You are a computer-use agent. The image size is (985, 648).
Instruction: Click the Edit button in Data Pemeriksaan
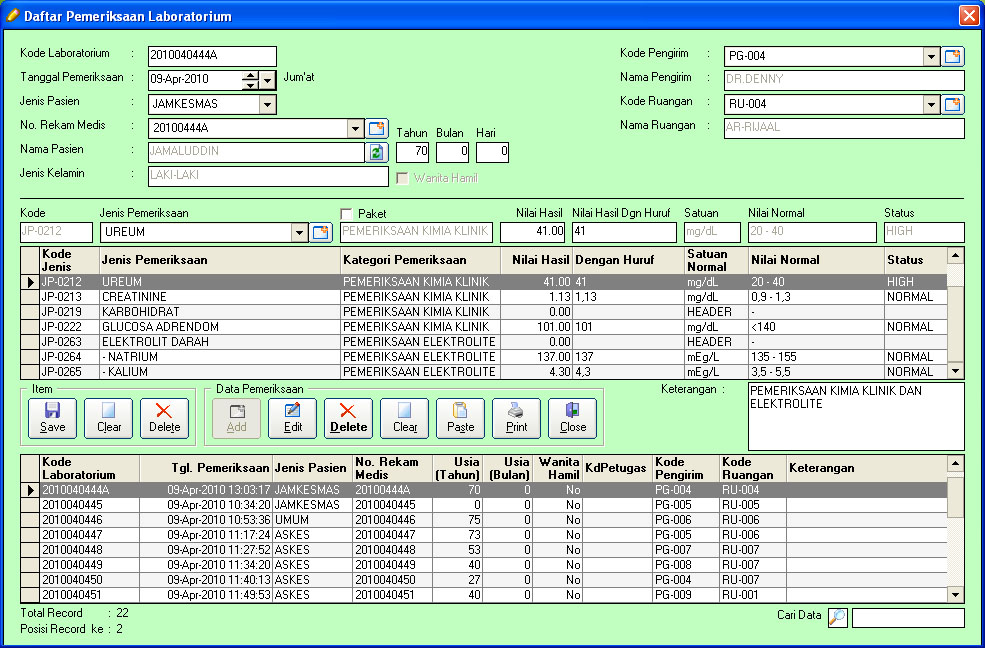(292, 417)
